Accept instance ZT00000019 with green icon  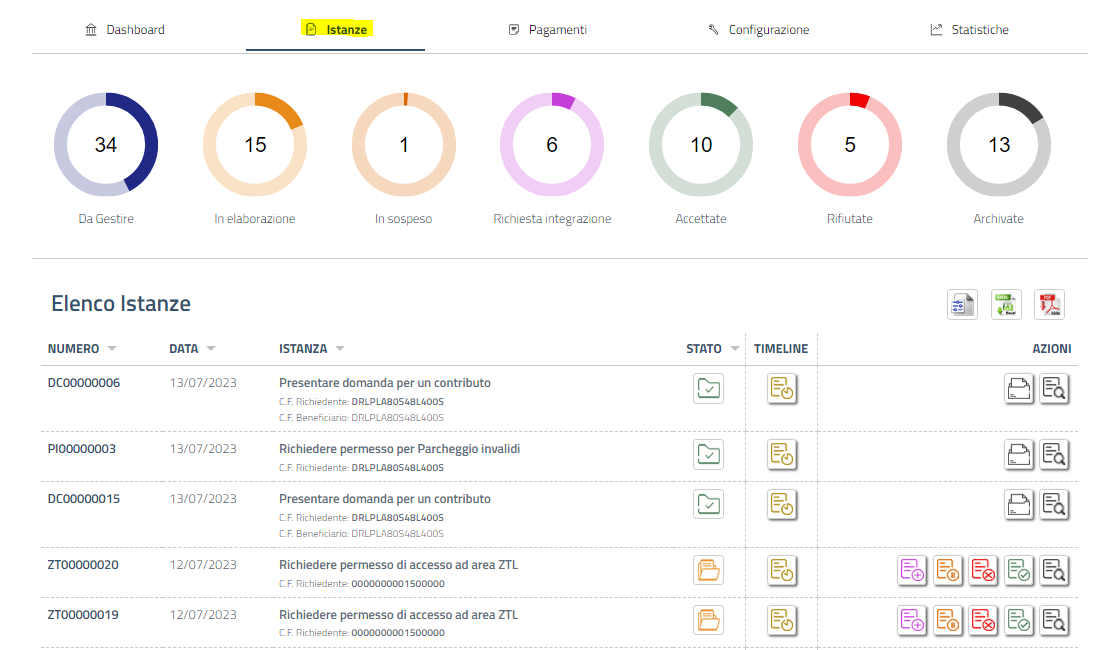[1019, 621]
